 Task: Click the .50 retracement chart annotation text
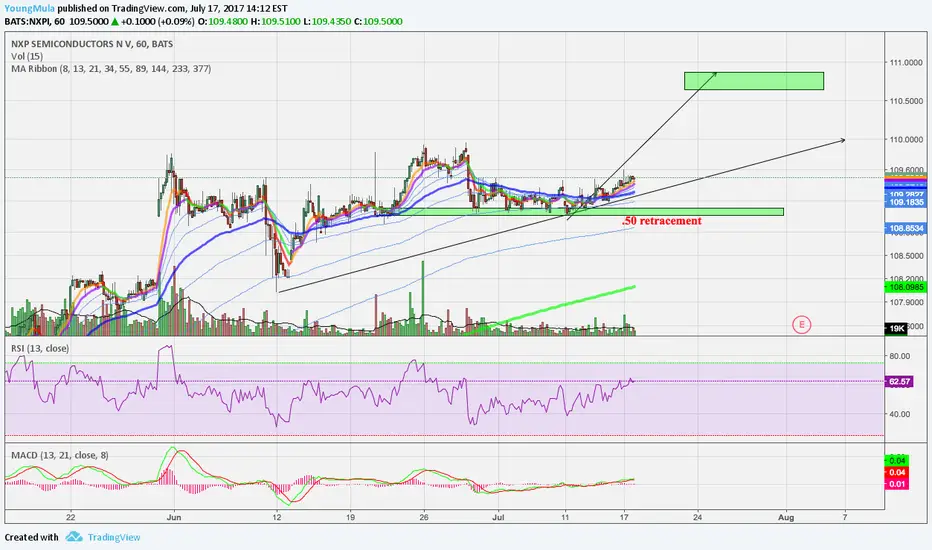pos(662,221)
